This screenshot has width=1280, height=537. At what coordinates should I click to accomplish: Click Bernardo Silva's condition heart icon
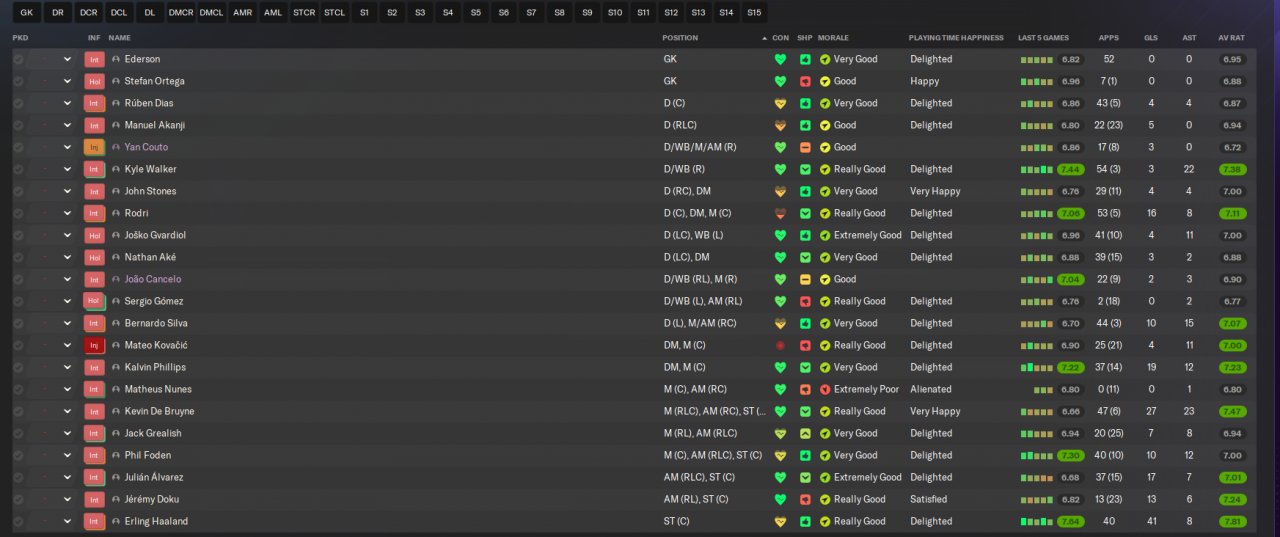pyautogui.click(x=780, y=323)
